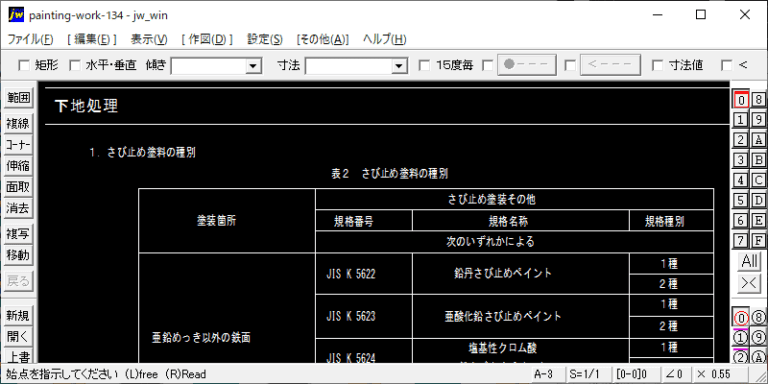Toggle checkbox beside the ●--- button

tap(487, 65)
